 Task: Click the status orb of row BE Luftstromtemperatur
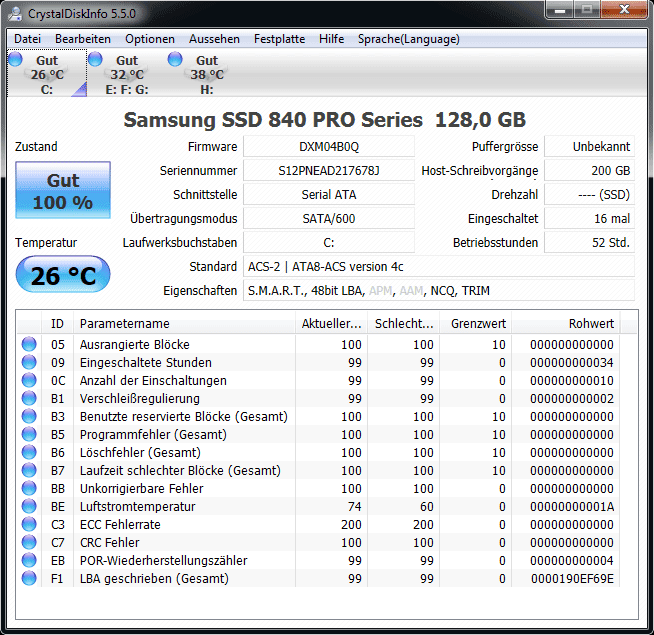click(29, 506)
